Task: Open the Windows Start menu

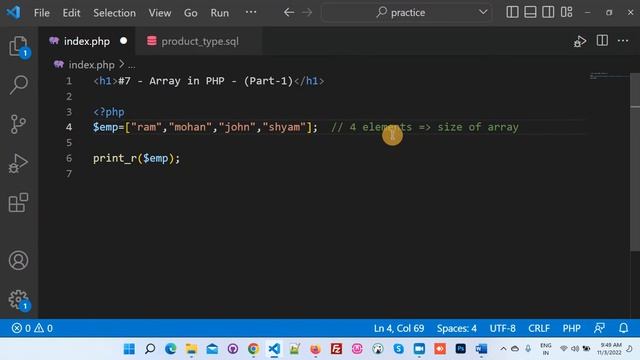Action: [x=129, y=349]
